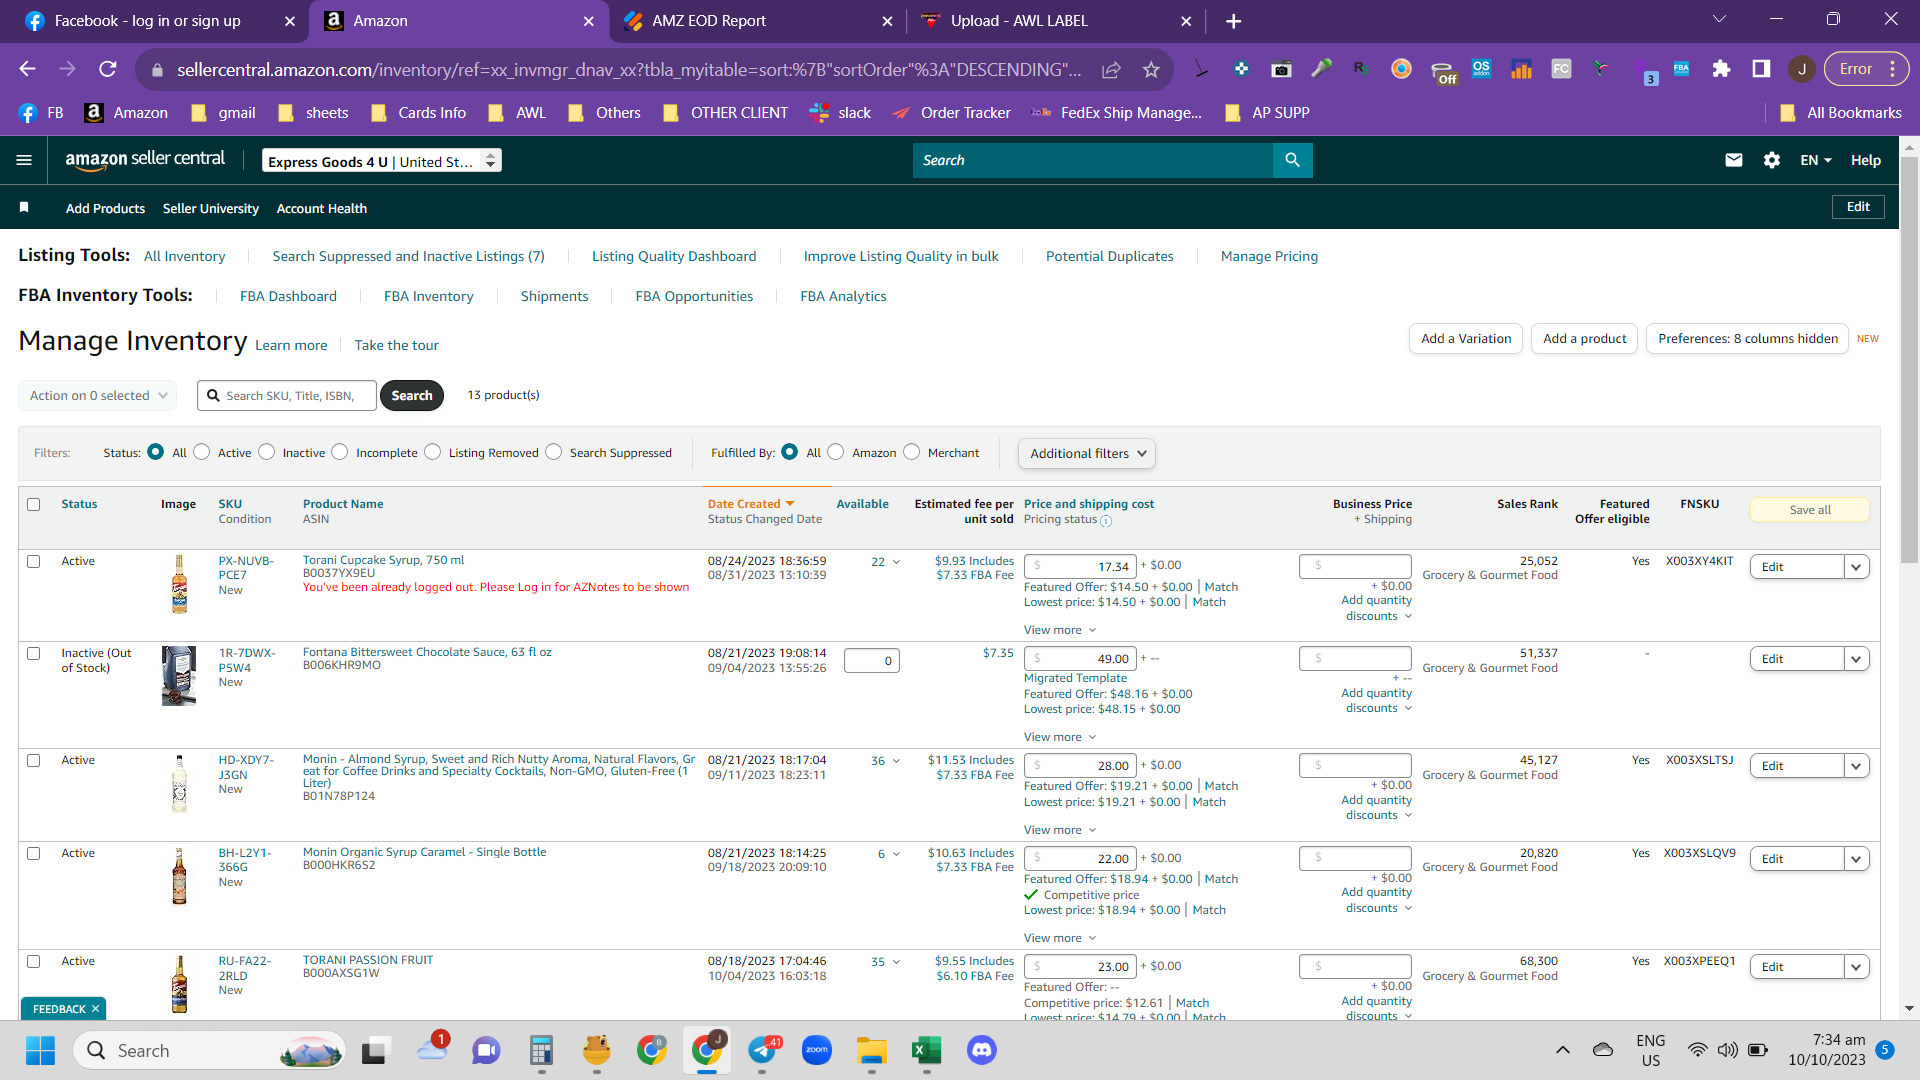The height and width of the screenshot is (1080, 1920).
Task: Switch to the Upload - AWL LABEL tab
Action: pyautogui.click(x=1056, y=21)
